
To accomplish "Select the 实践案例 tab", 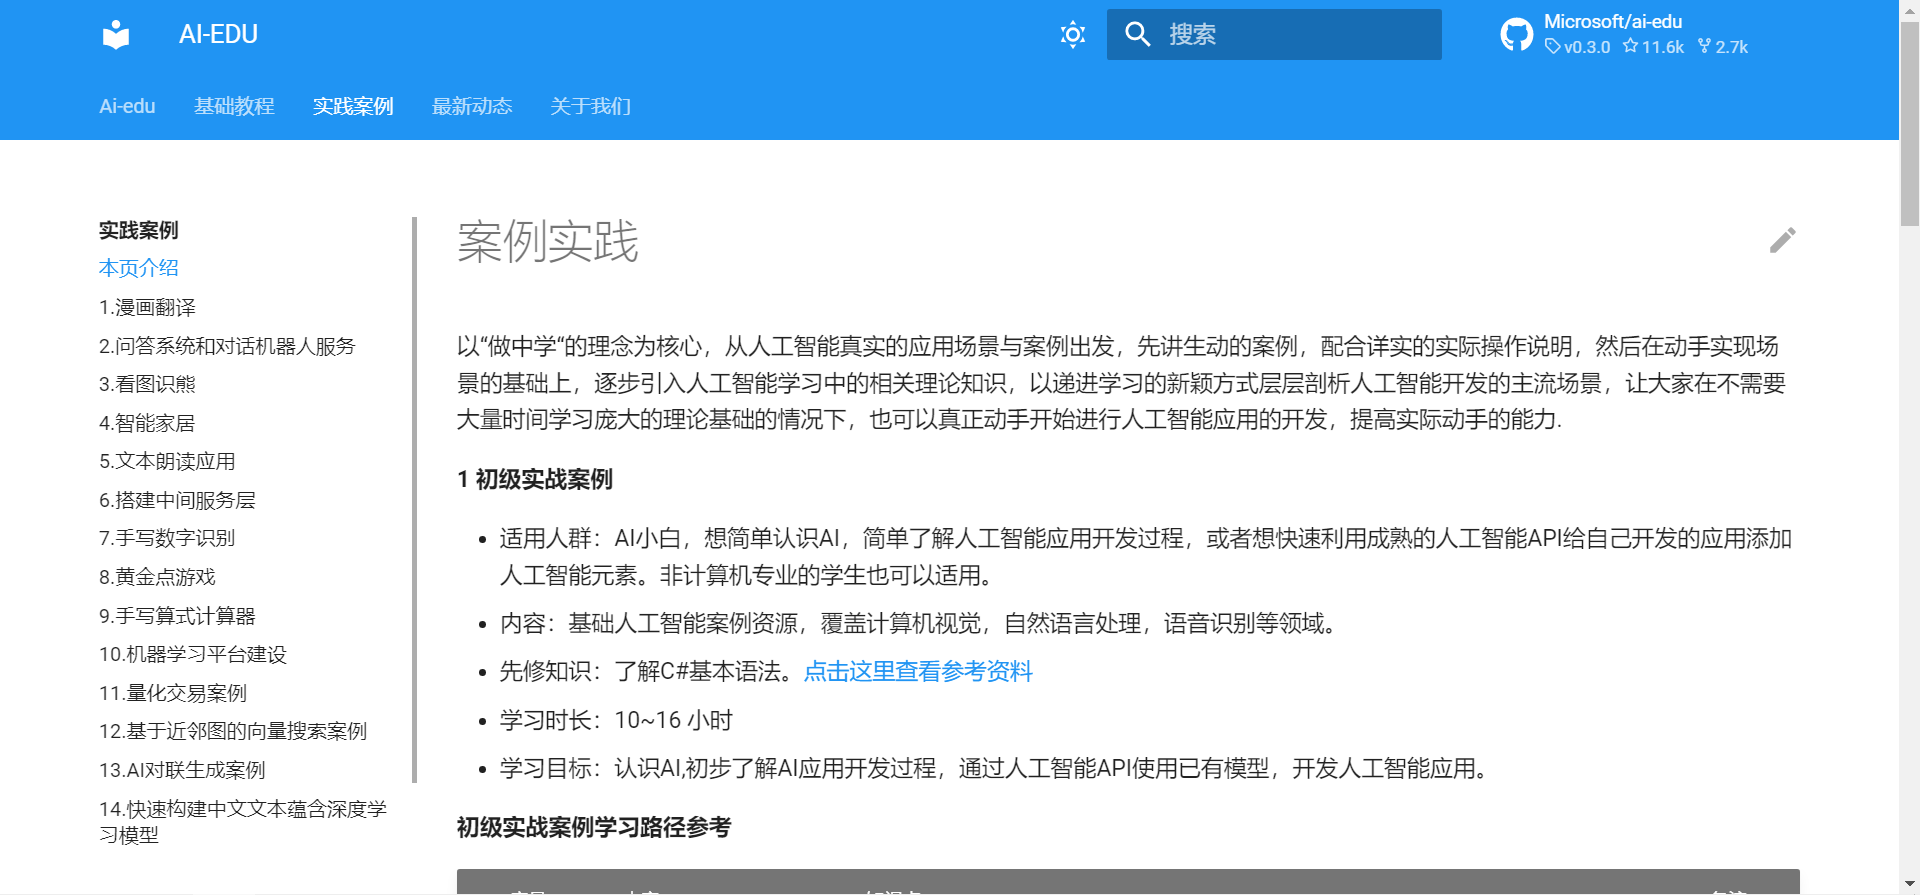I will (353, 106).
